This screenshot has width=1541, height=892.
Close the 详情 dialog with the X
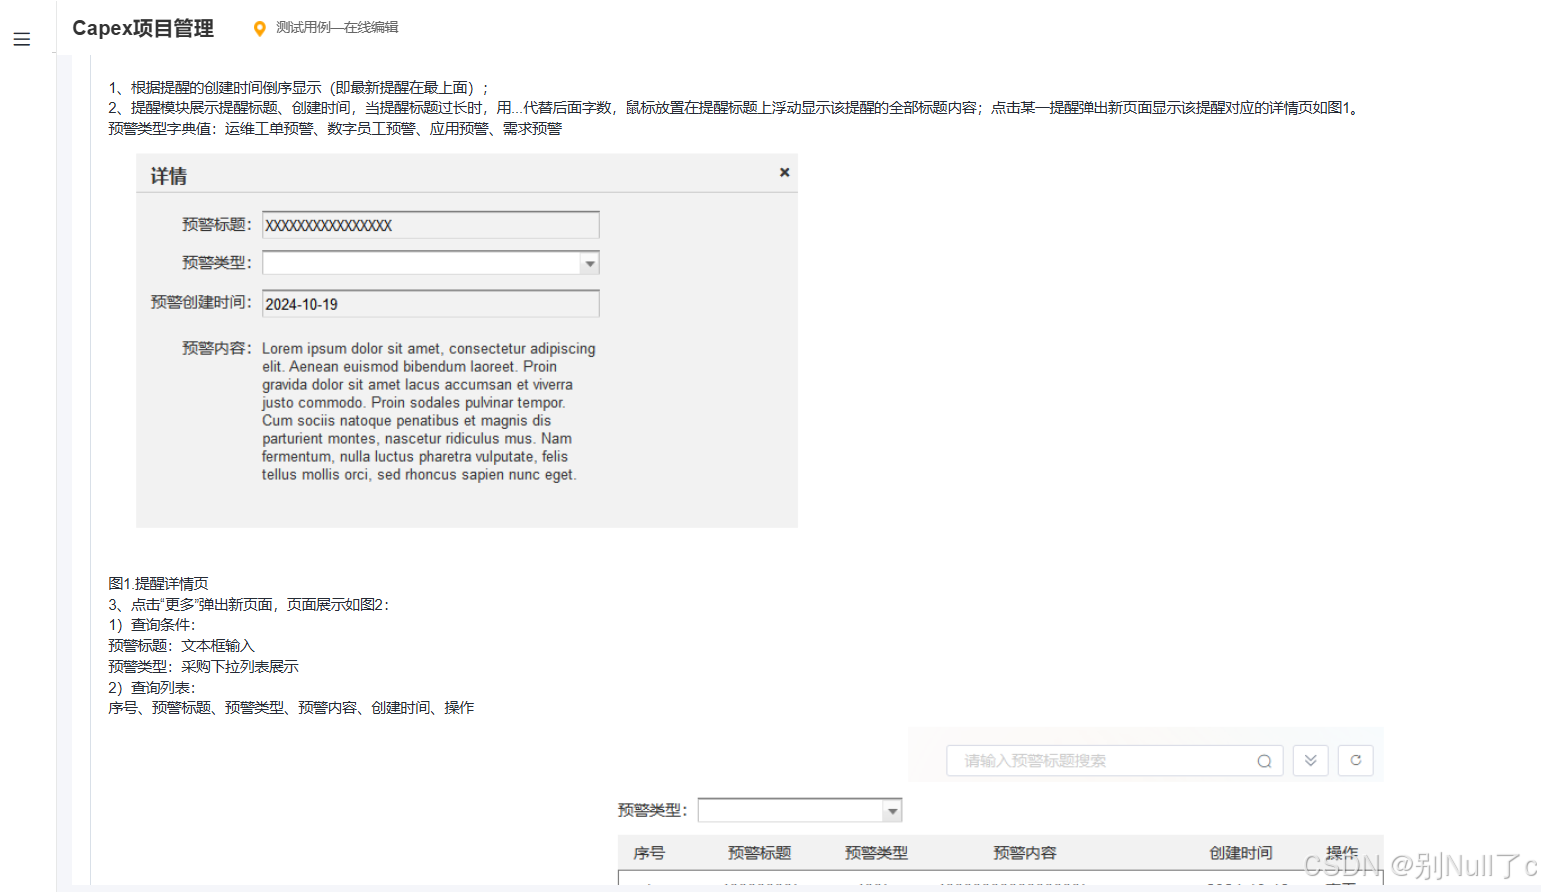(x=784, y=172)
